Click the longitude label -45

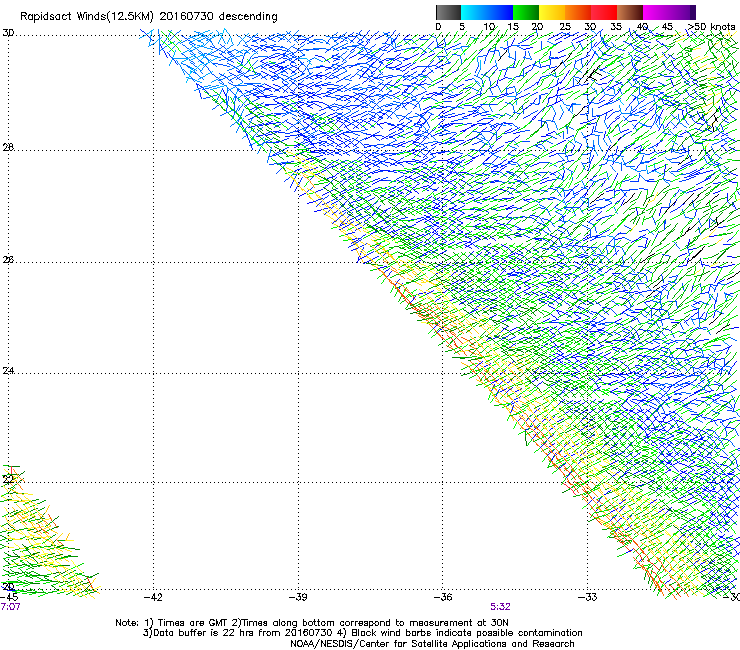9,597
